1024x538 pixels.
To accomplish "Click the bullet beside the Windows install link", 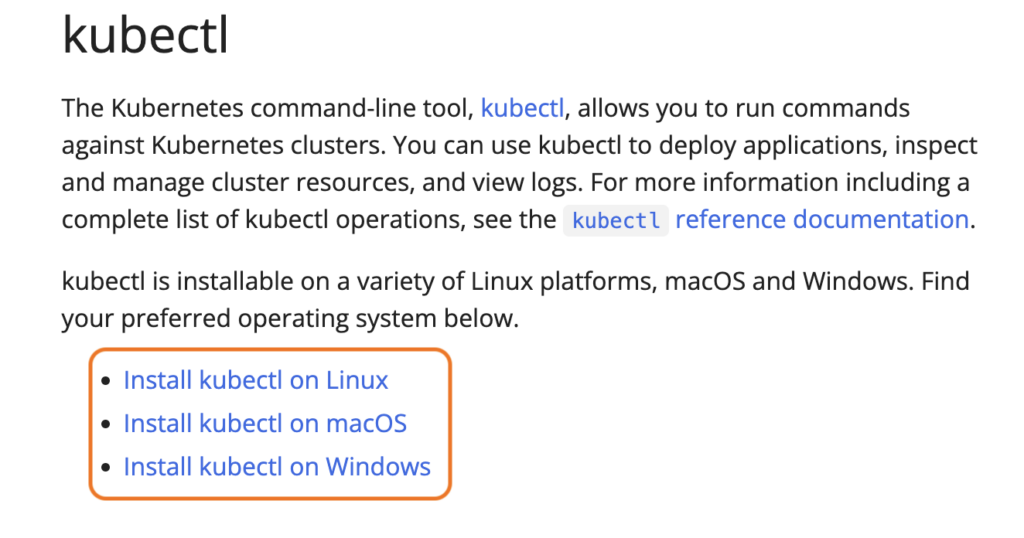I will (x=106, y=467).
